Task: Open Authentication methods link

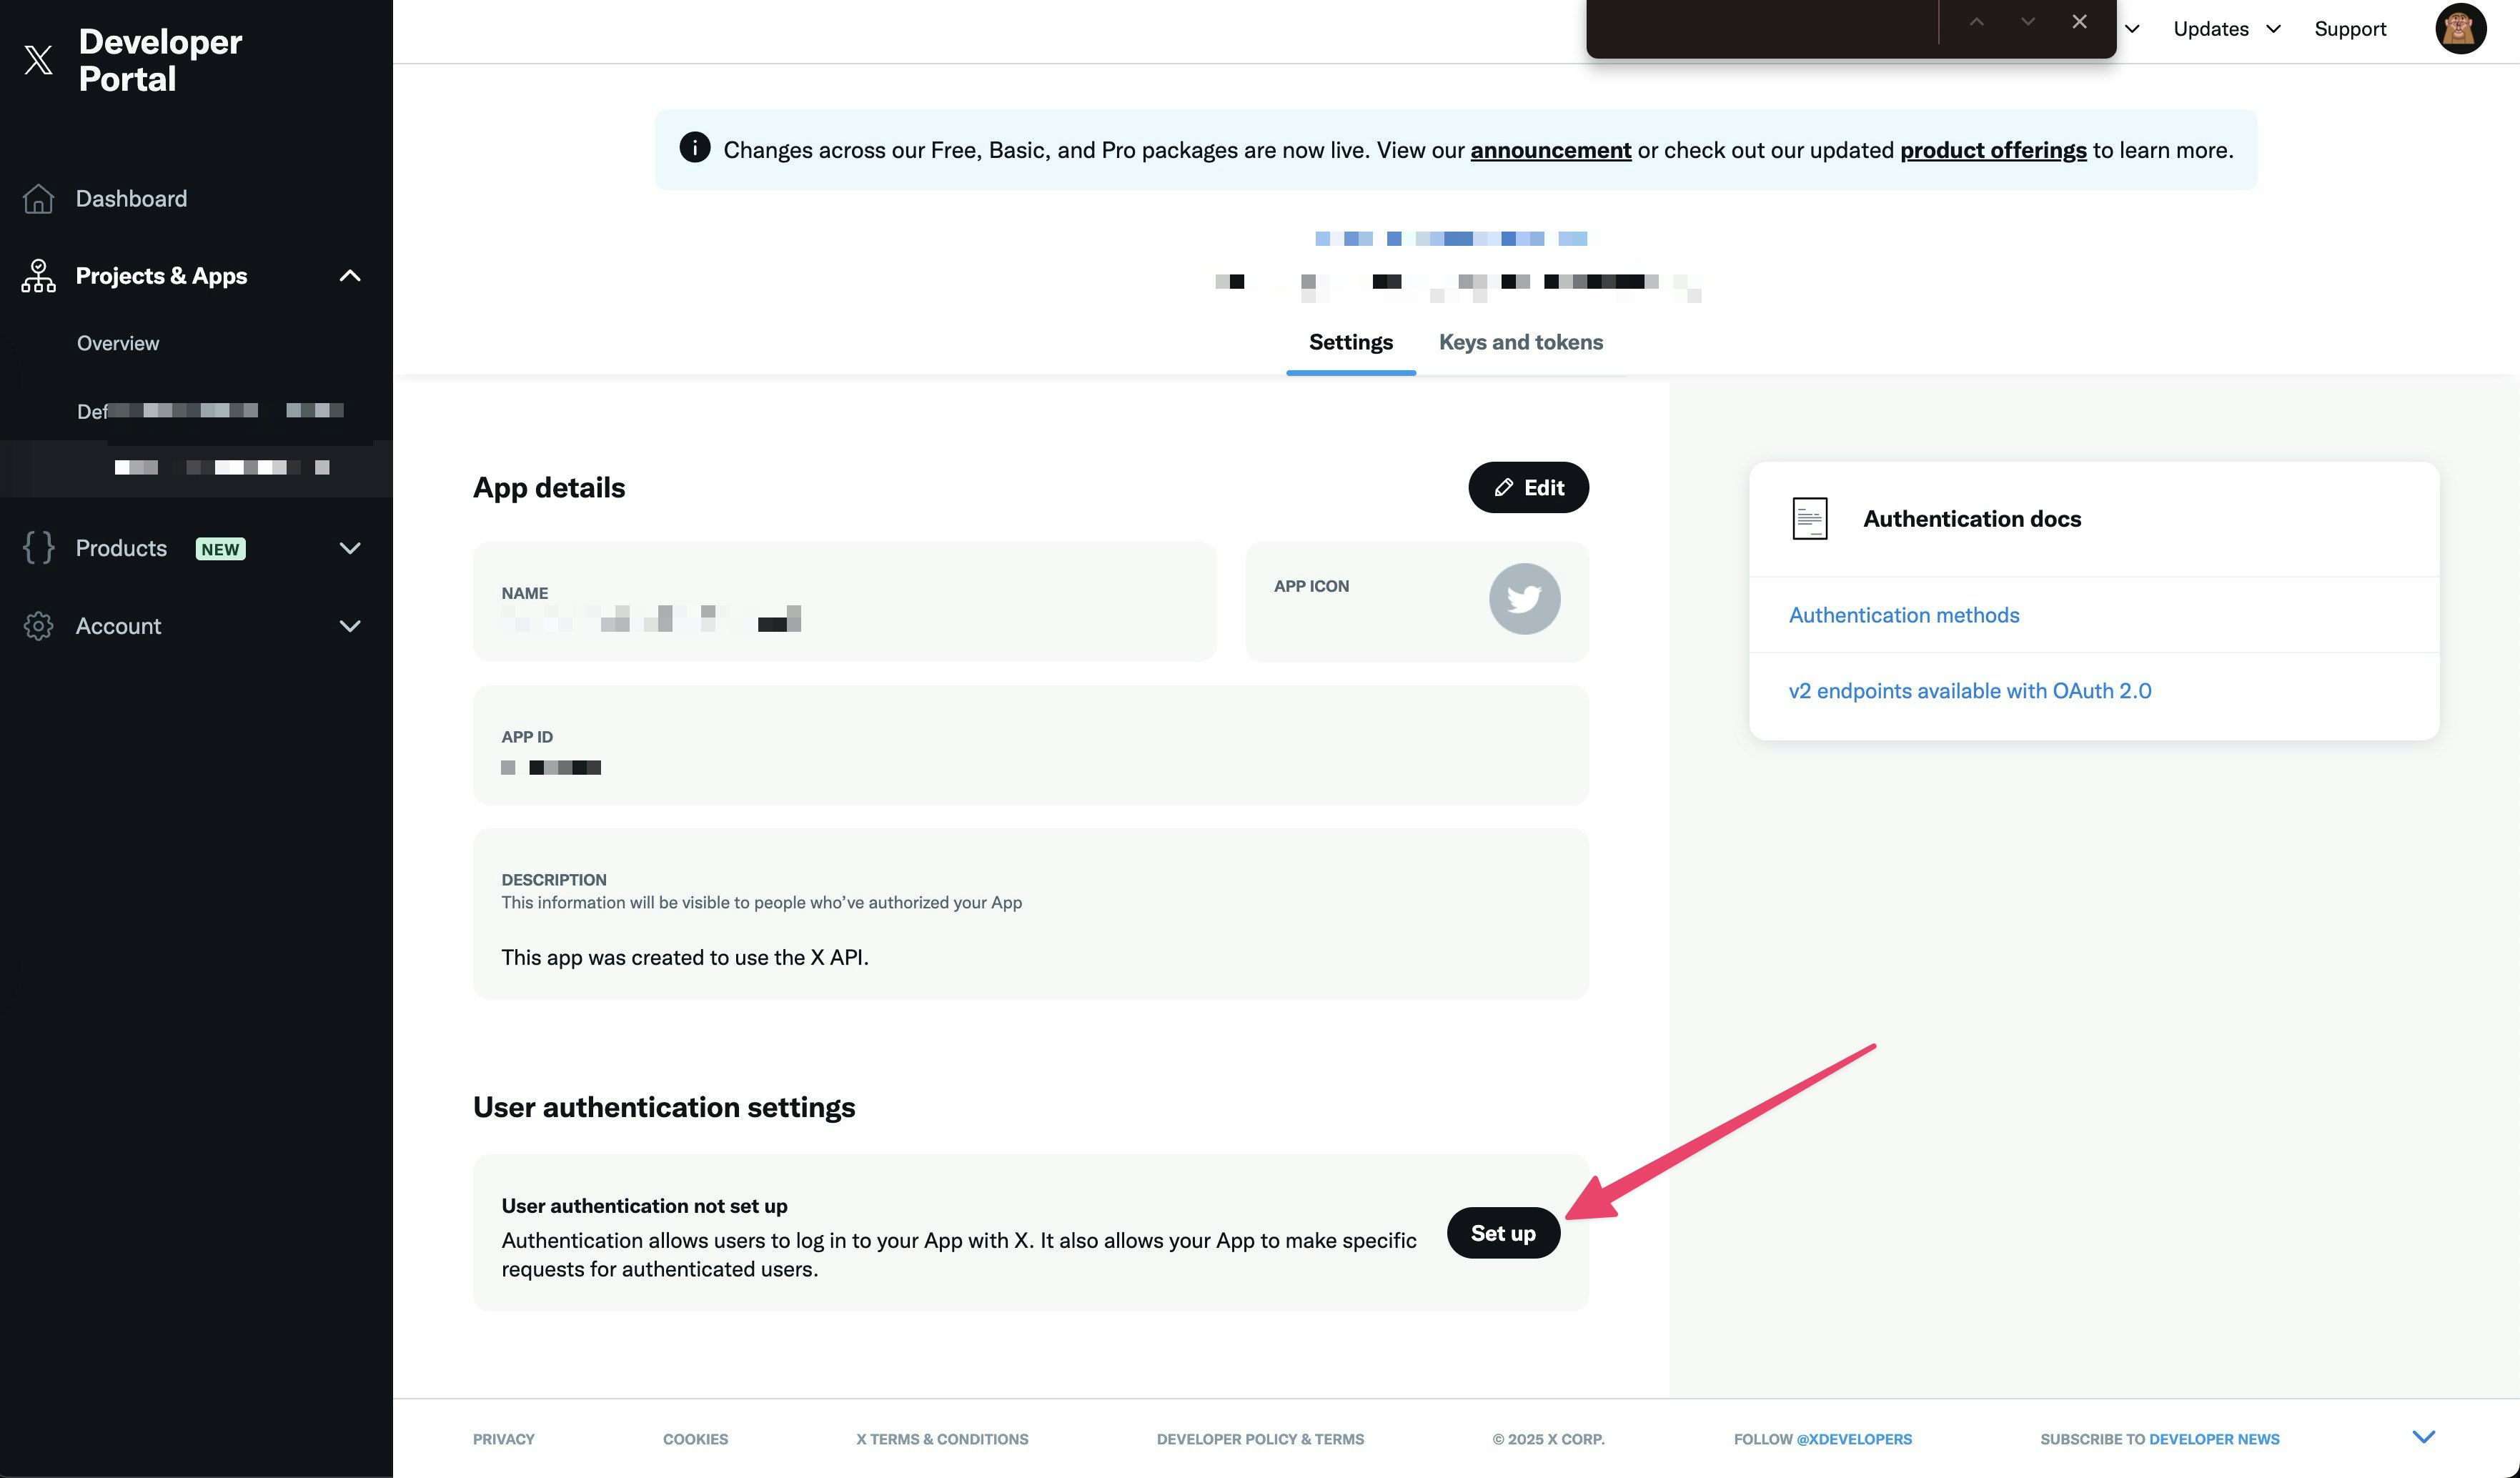Action: pyautogui.click(x=1903, y=615)
